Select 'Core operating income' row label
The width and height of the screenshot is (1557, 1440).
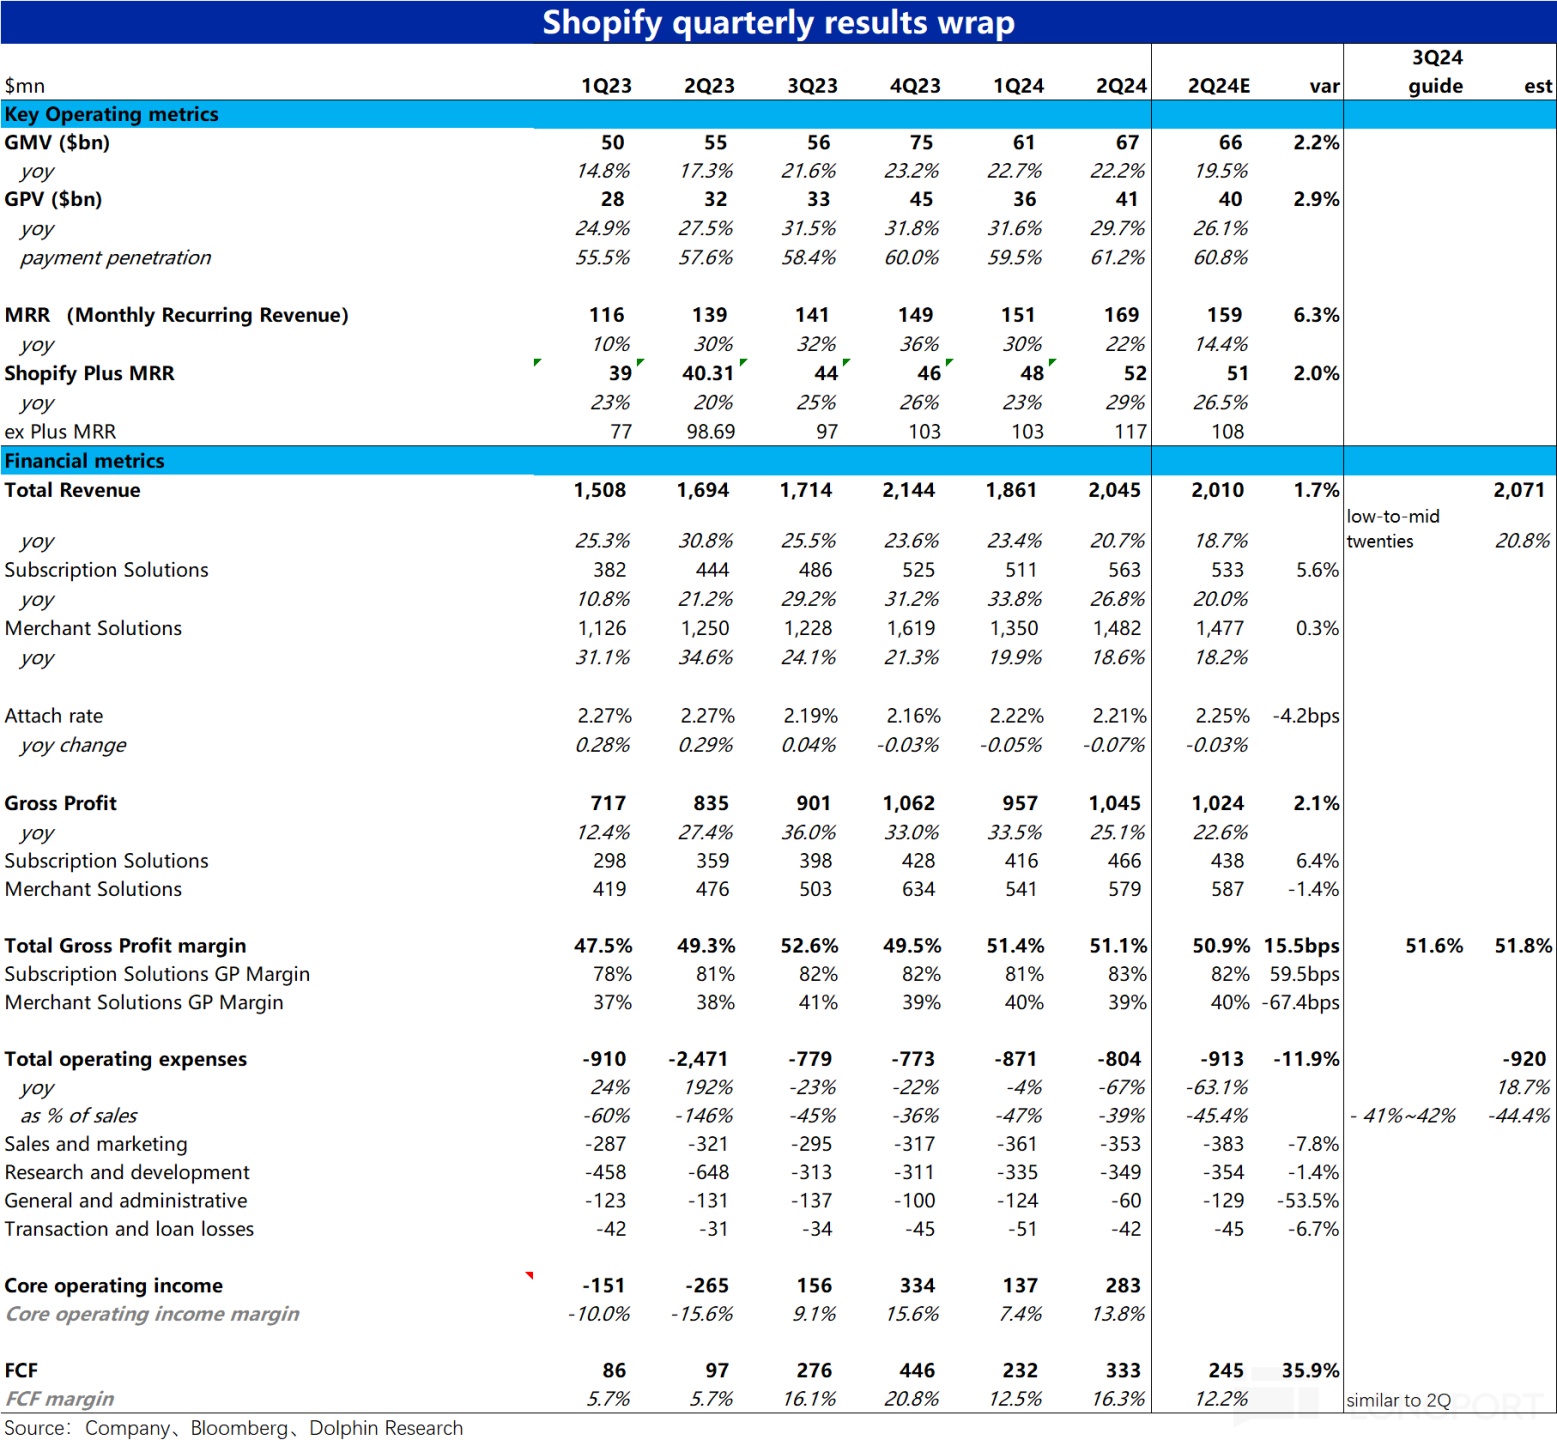tap(113, 1286)
